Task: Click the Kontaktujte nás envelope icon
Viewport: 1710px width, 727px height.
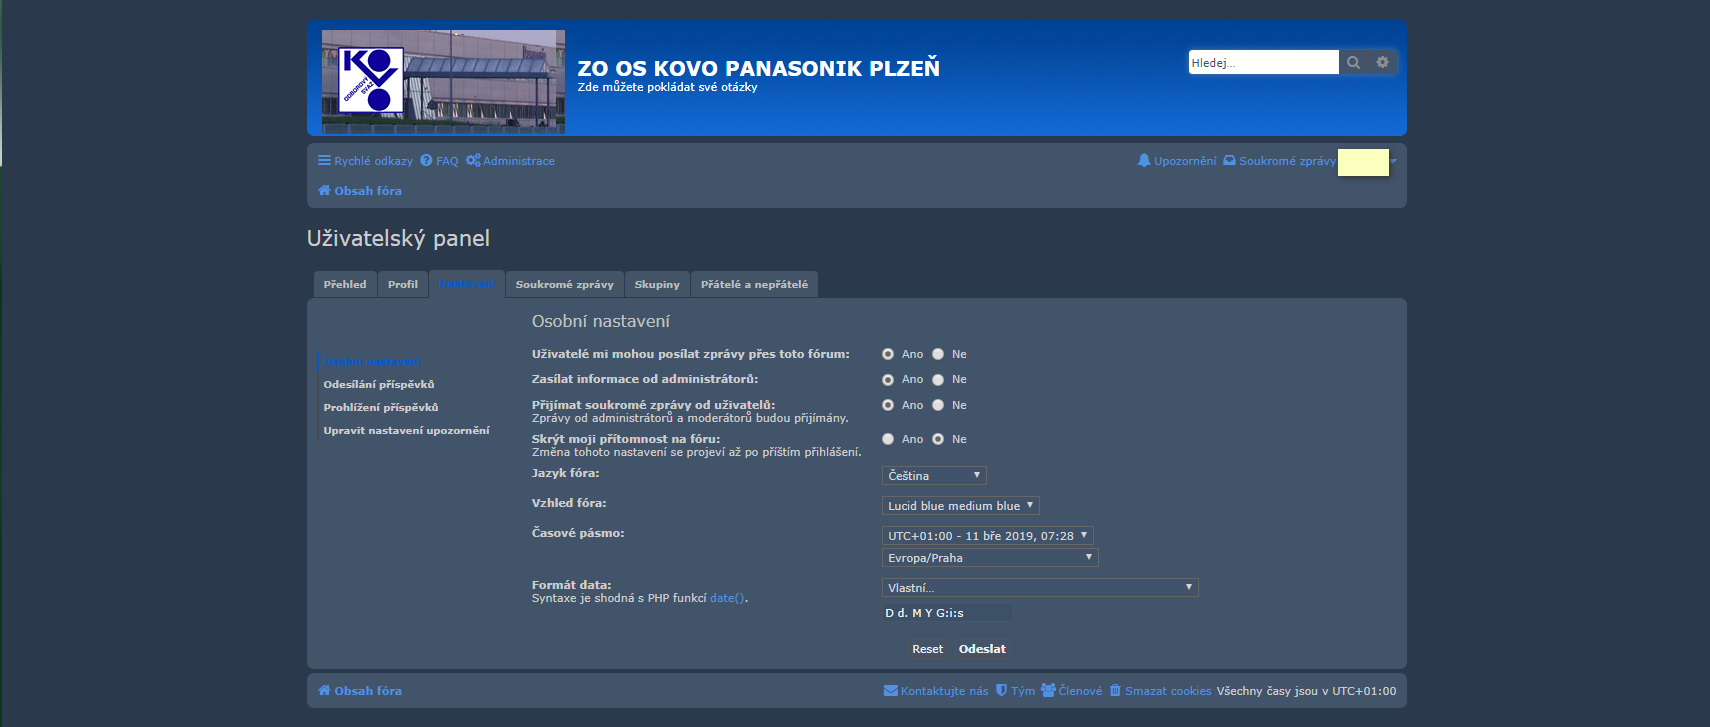Action: (x=891, y=690)
